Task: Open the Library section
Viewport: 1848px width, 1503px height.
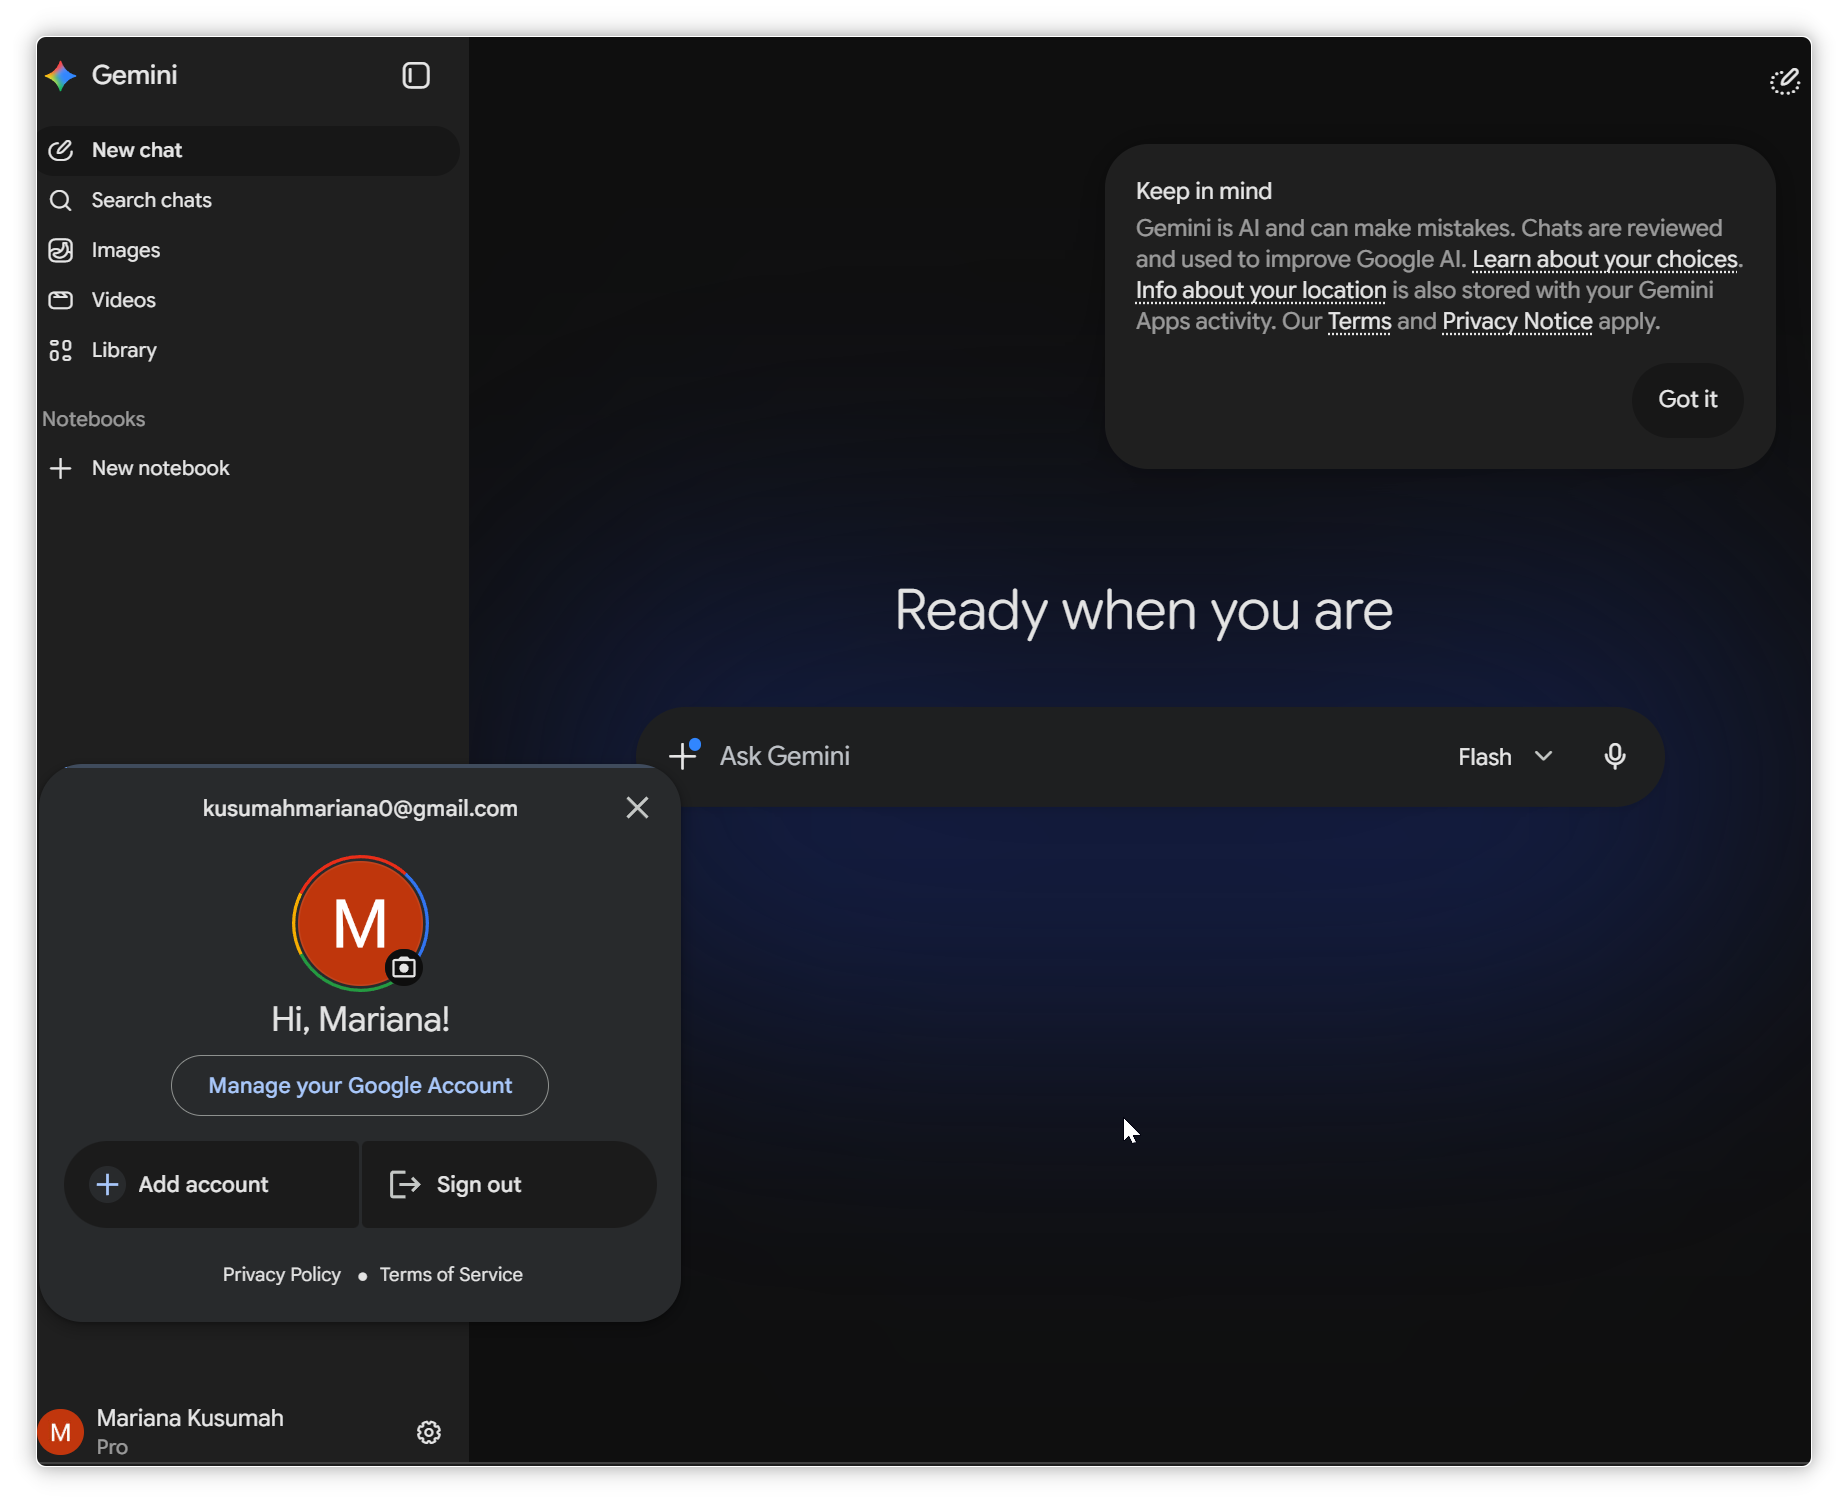Action: [x=249, y=350]
